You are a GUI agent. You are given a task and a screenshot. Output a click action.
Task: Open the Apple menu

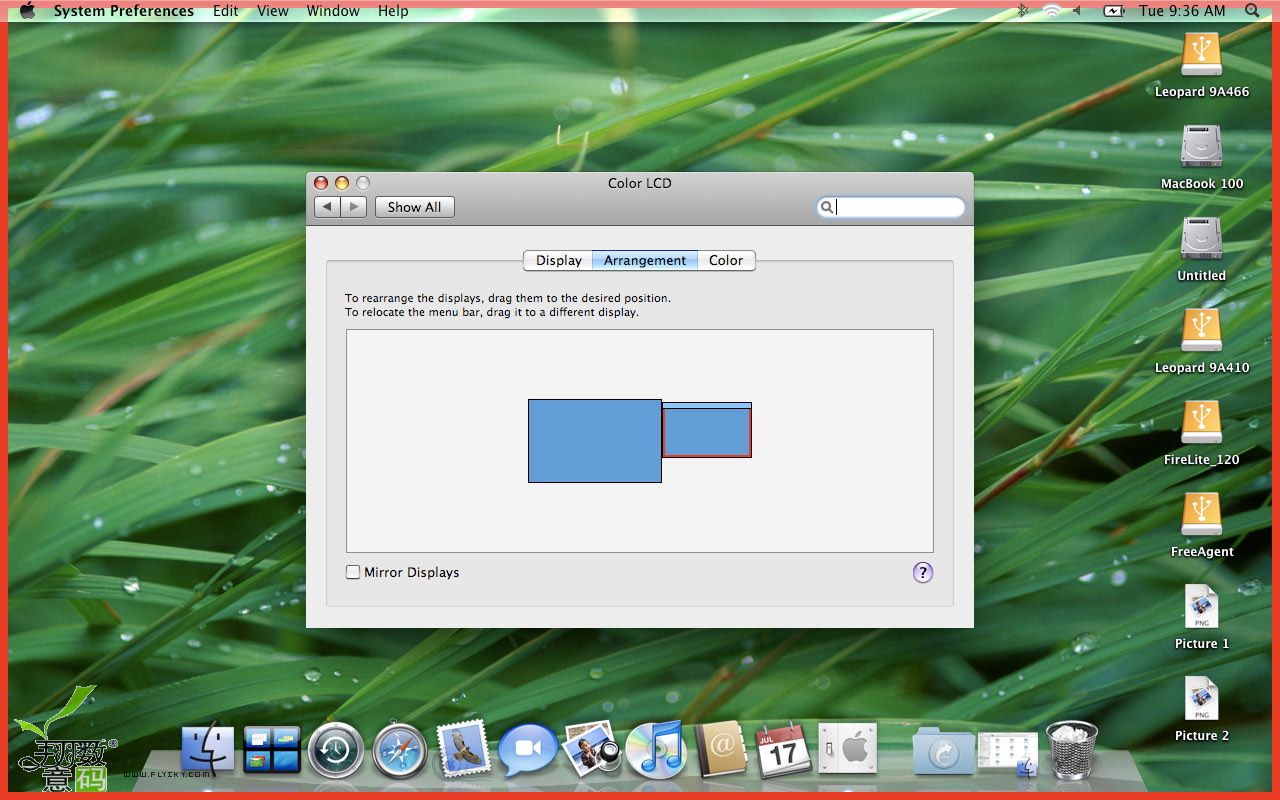27,11
